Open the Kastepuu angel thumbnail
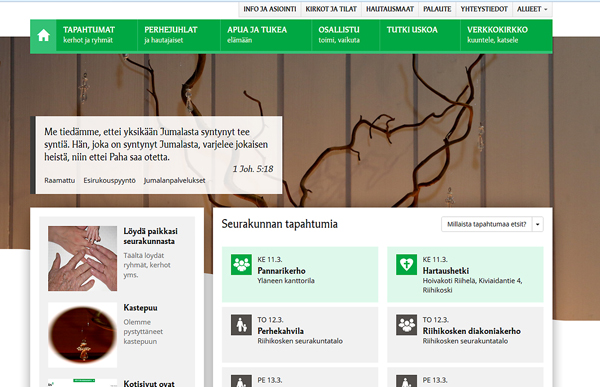 tap(82, 335)
